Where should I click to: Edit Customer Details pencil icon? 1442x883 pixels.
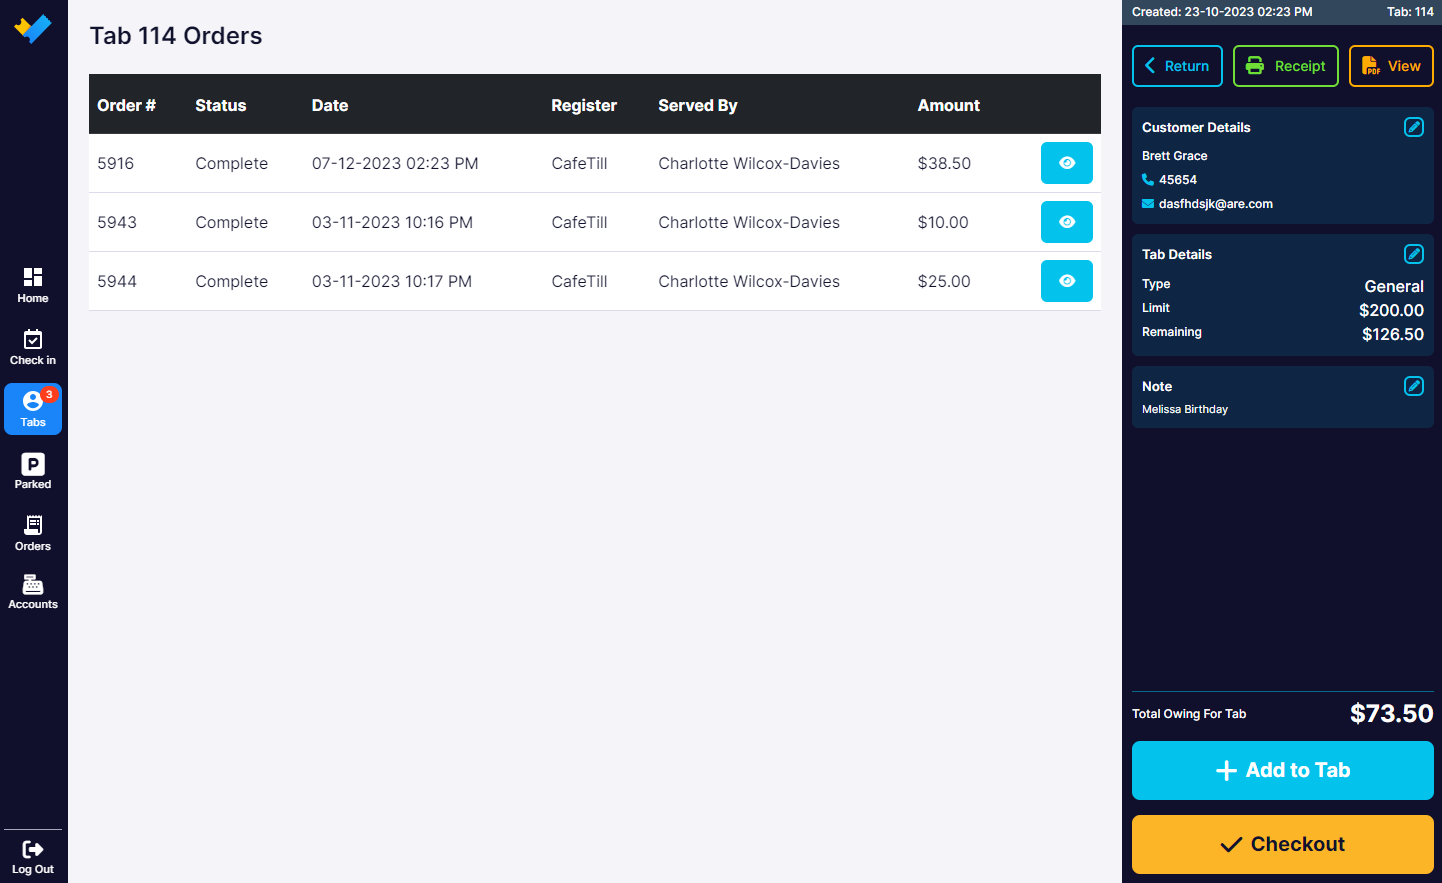tap(1413, 127)
